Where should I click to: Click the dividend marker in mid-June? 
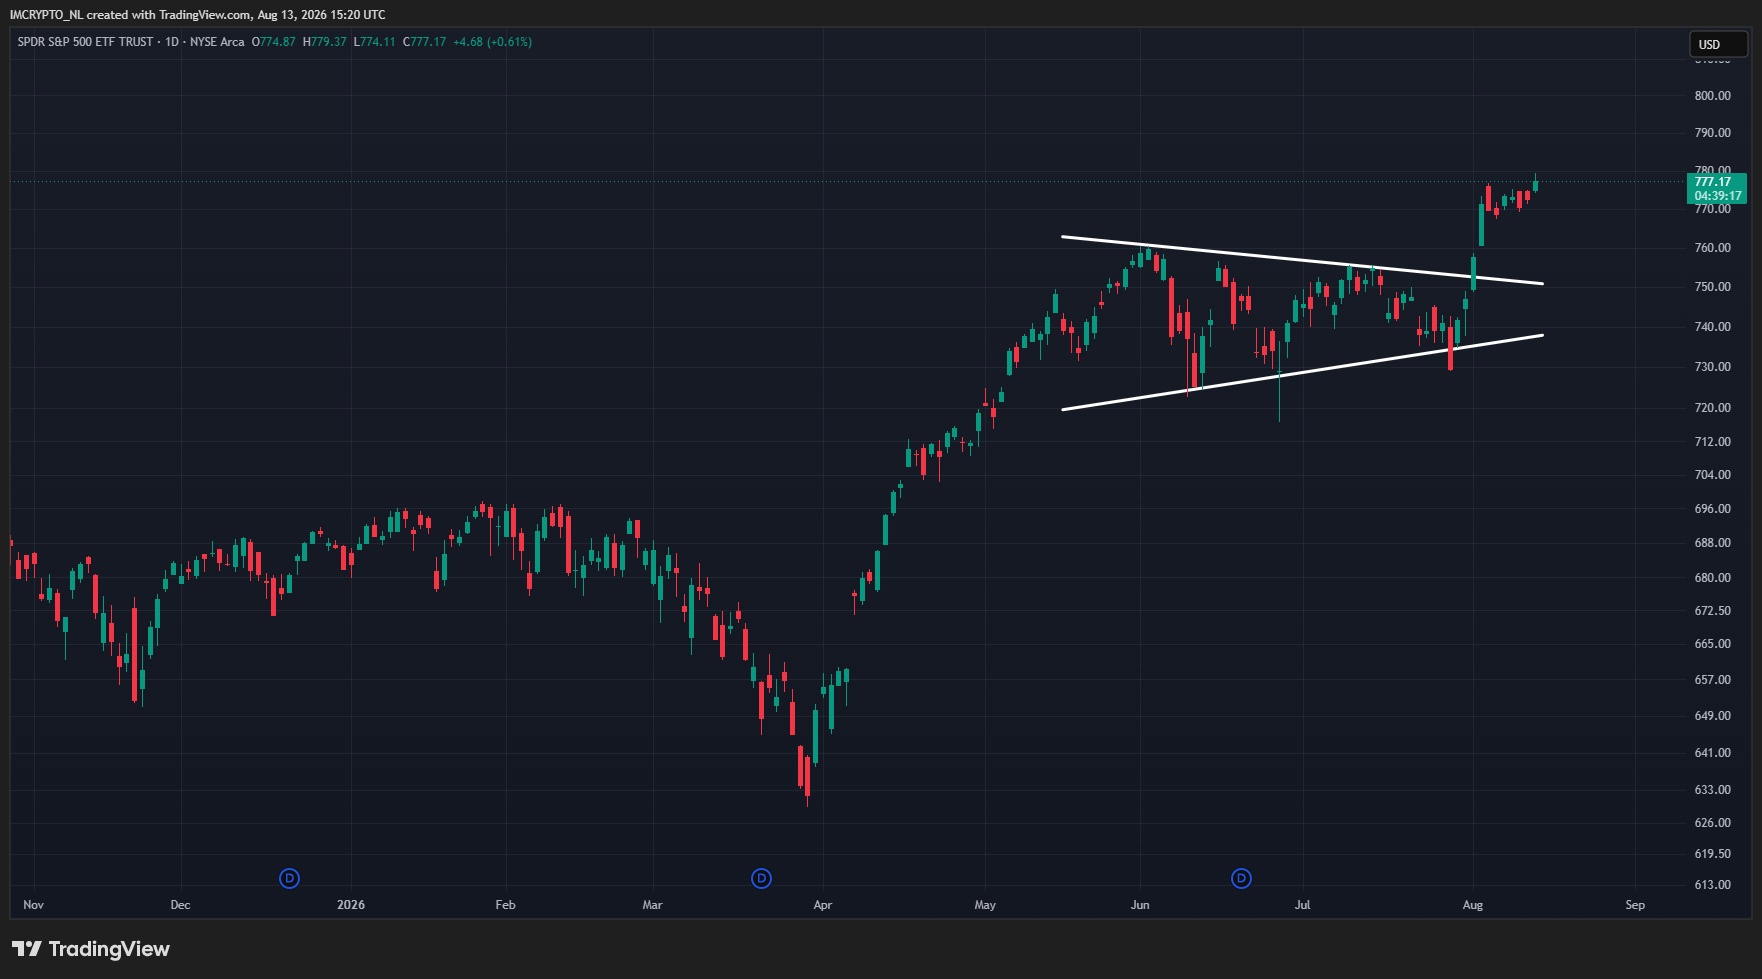[x=1241, y=878]
